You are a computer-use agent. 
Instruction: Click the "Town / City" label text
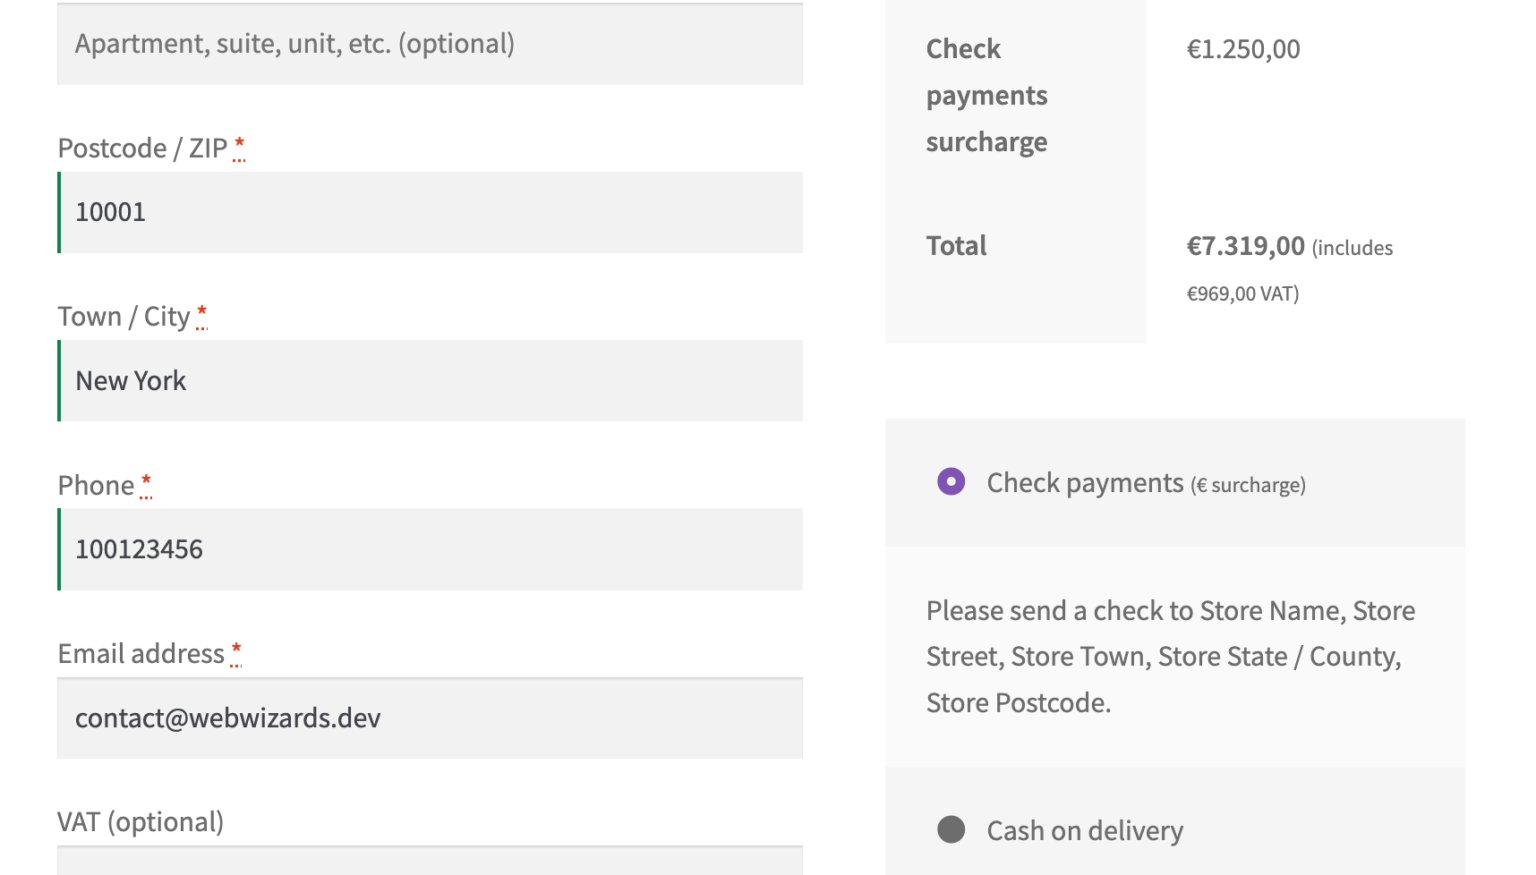coord(123,317)
